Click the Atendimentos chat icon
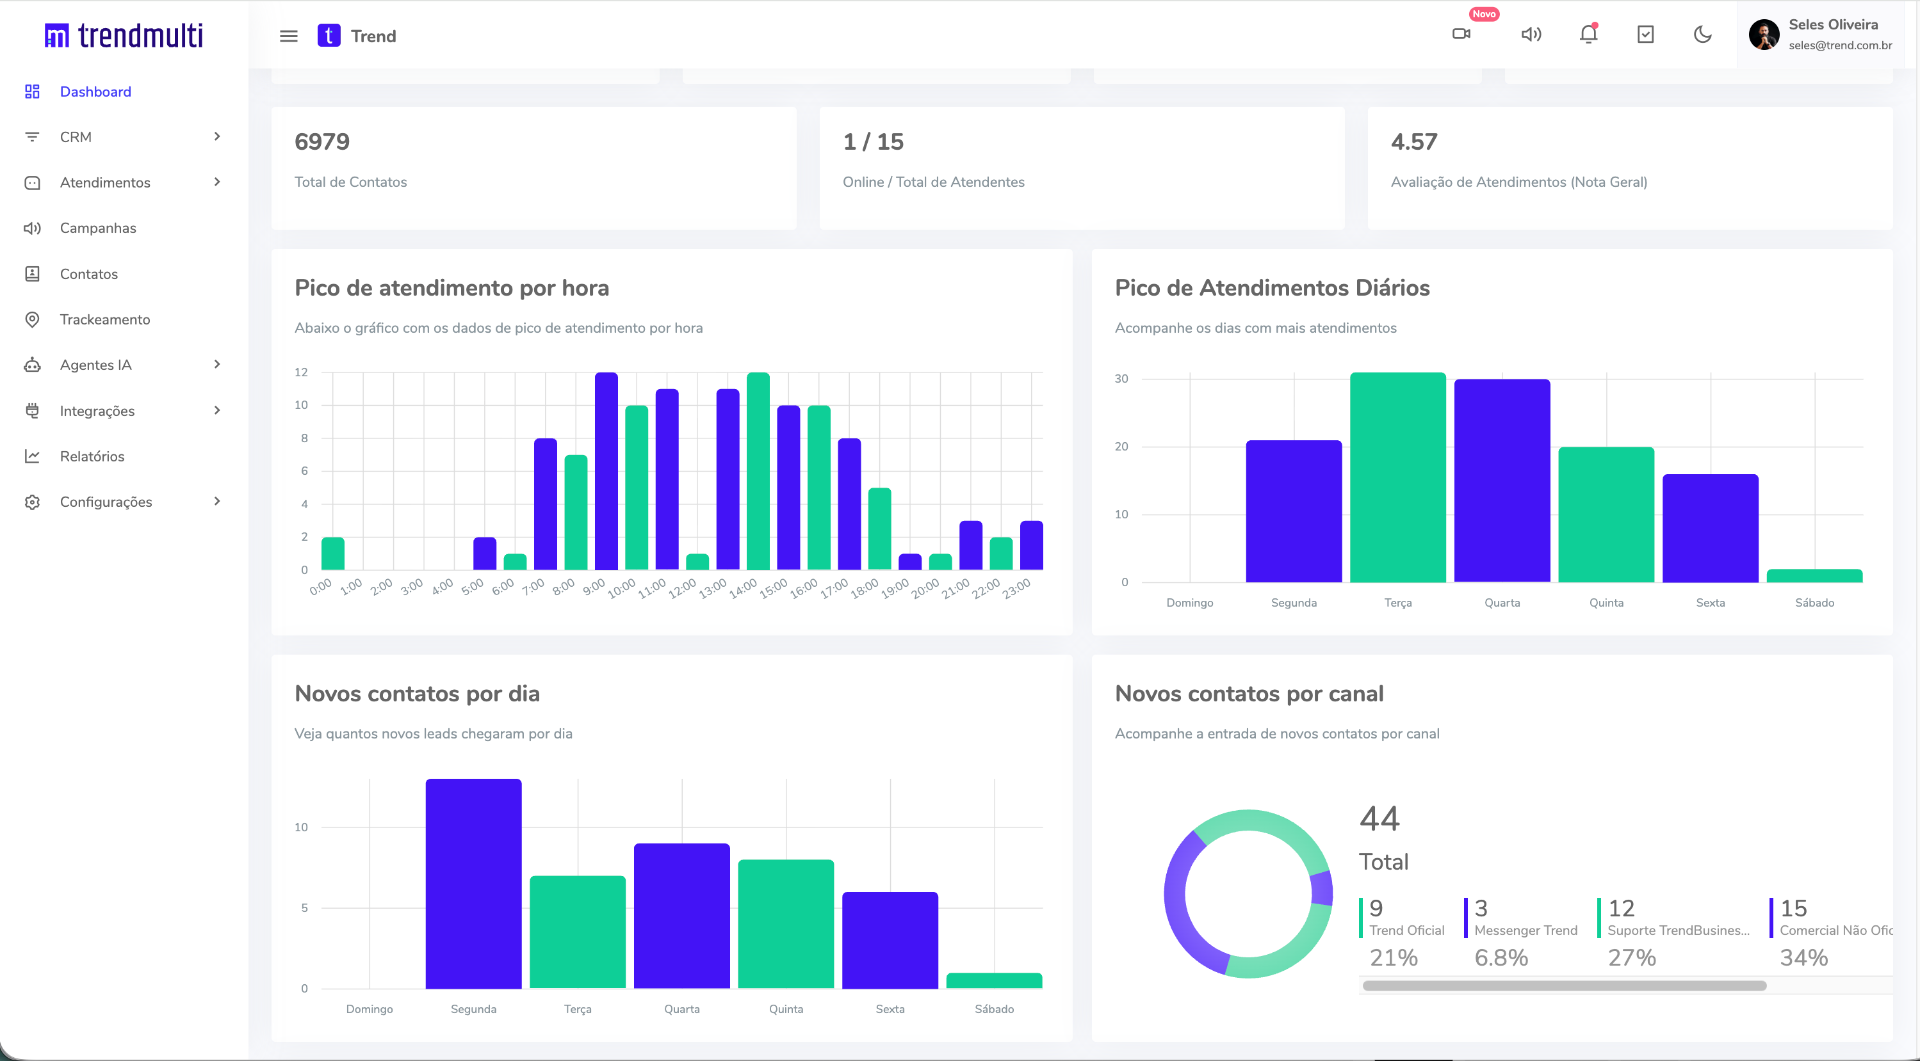 pos(32,183)
